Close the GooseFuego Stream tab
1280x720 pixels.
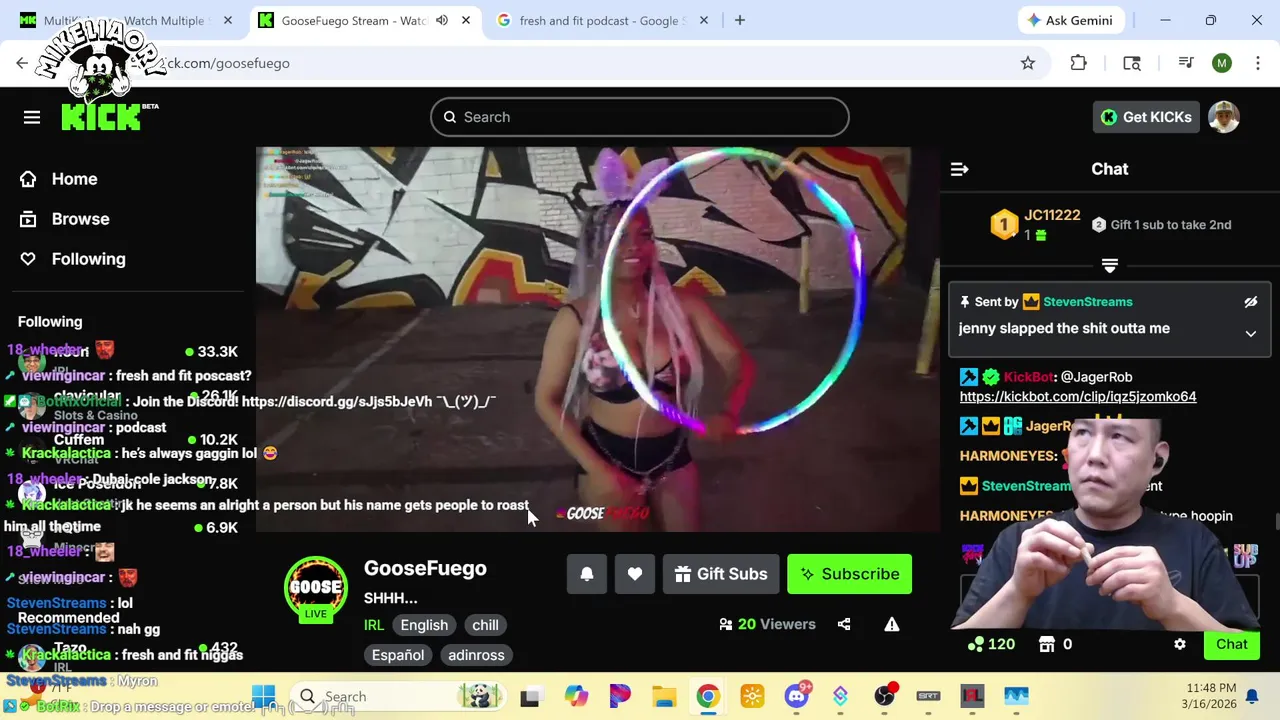466,20
